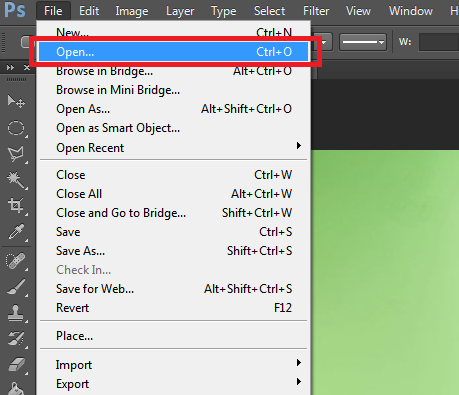
Task: Select the Move tool
Action: (x=16, y=101)
